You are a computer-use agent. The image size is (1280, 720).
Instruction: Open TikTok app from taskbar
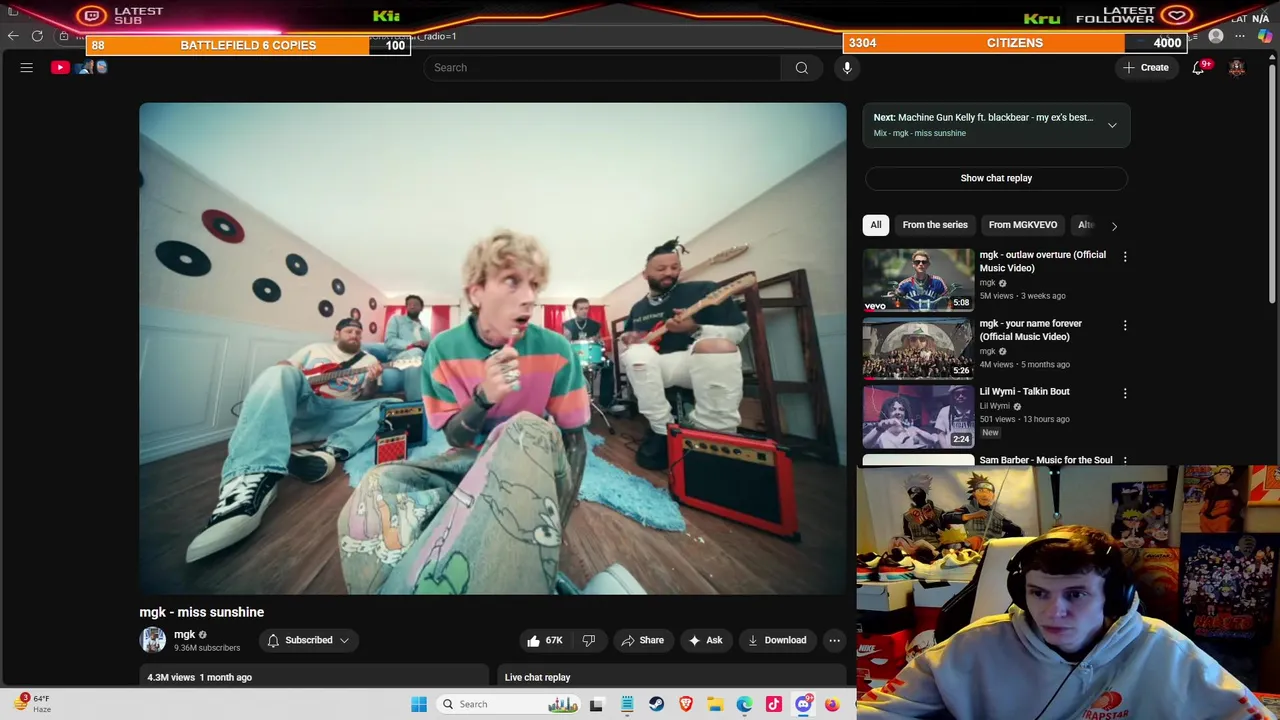click(x=774, y=704)
